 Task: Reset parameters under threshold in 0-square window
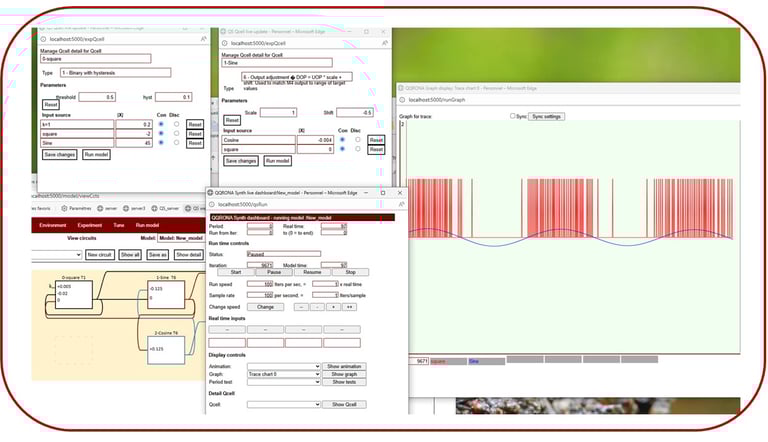pyautogui.click(x=51, y=105)
